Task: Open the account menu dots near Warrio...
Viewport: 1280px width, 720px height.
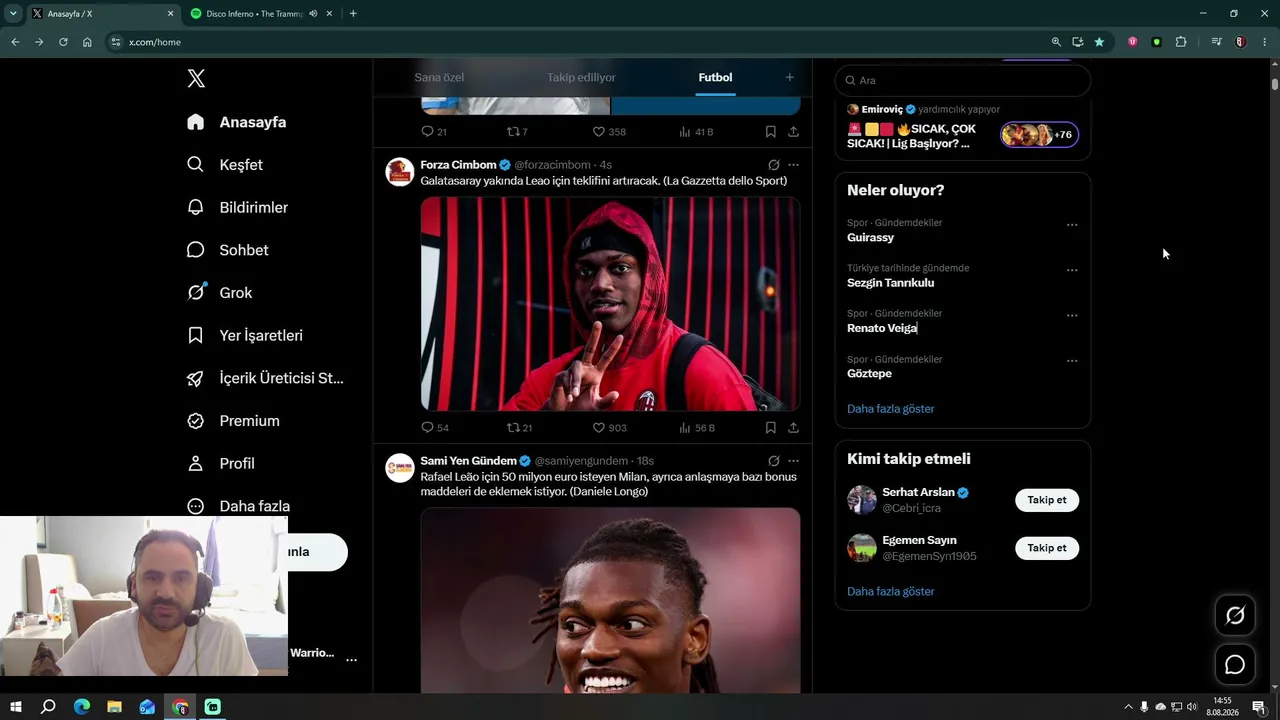Action: [351, 660]
